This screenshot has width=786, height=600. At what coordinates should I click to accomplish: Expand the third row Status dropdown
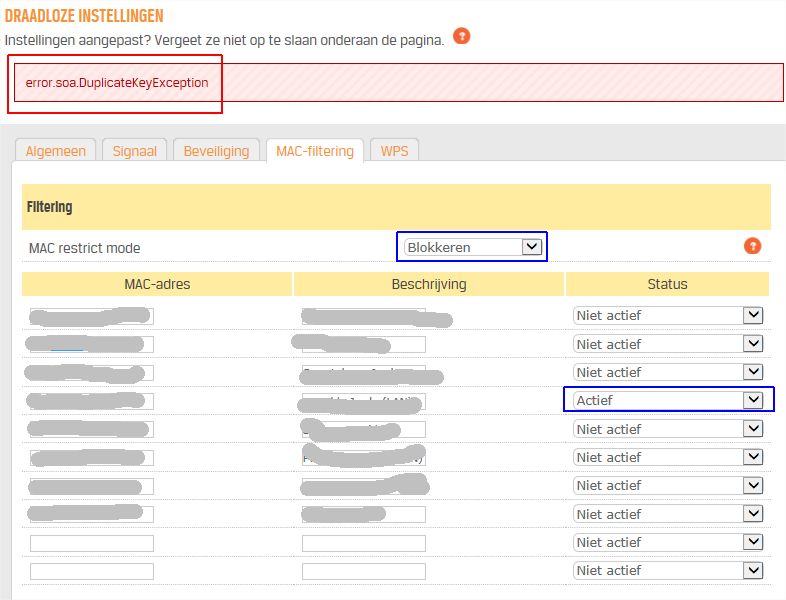[x=668, y=372]
